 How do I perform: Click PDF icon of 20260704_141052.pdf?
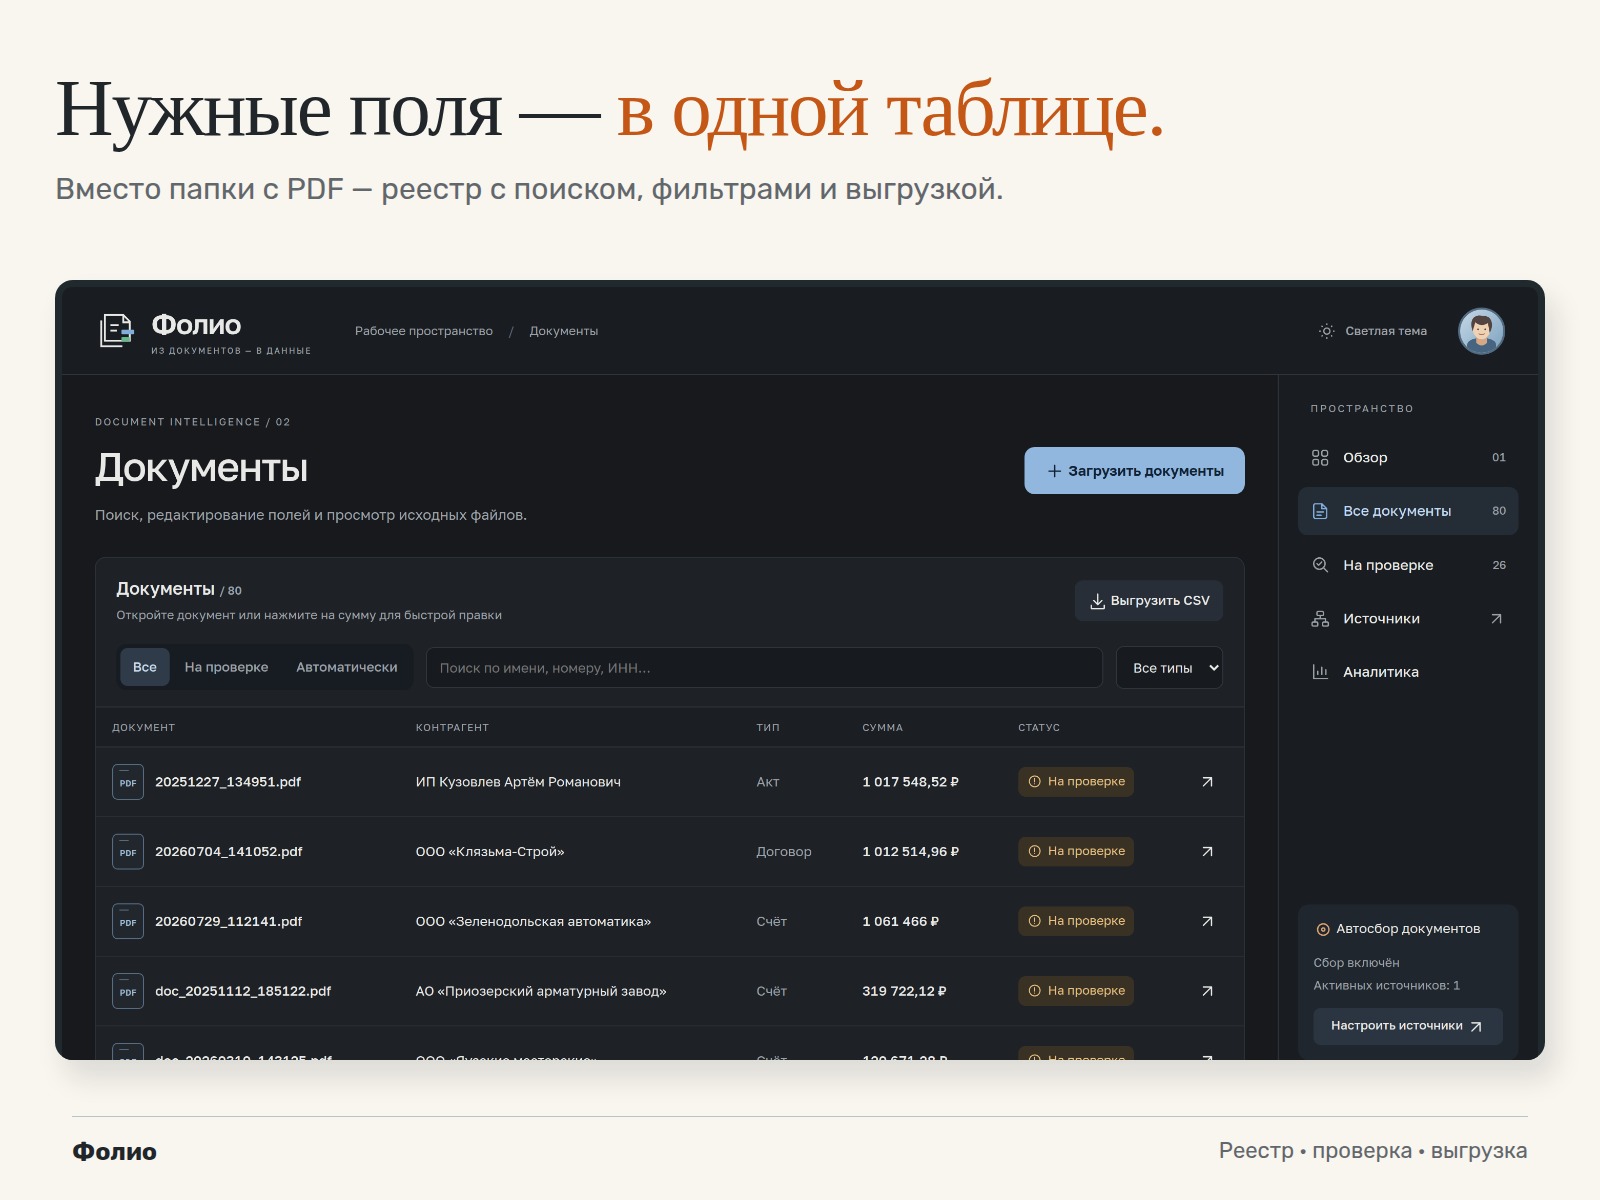click(128, 852)
